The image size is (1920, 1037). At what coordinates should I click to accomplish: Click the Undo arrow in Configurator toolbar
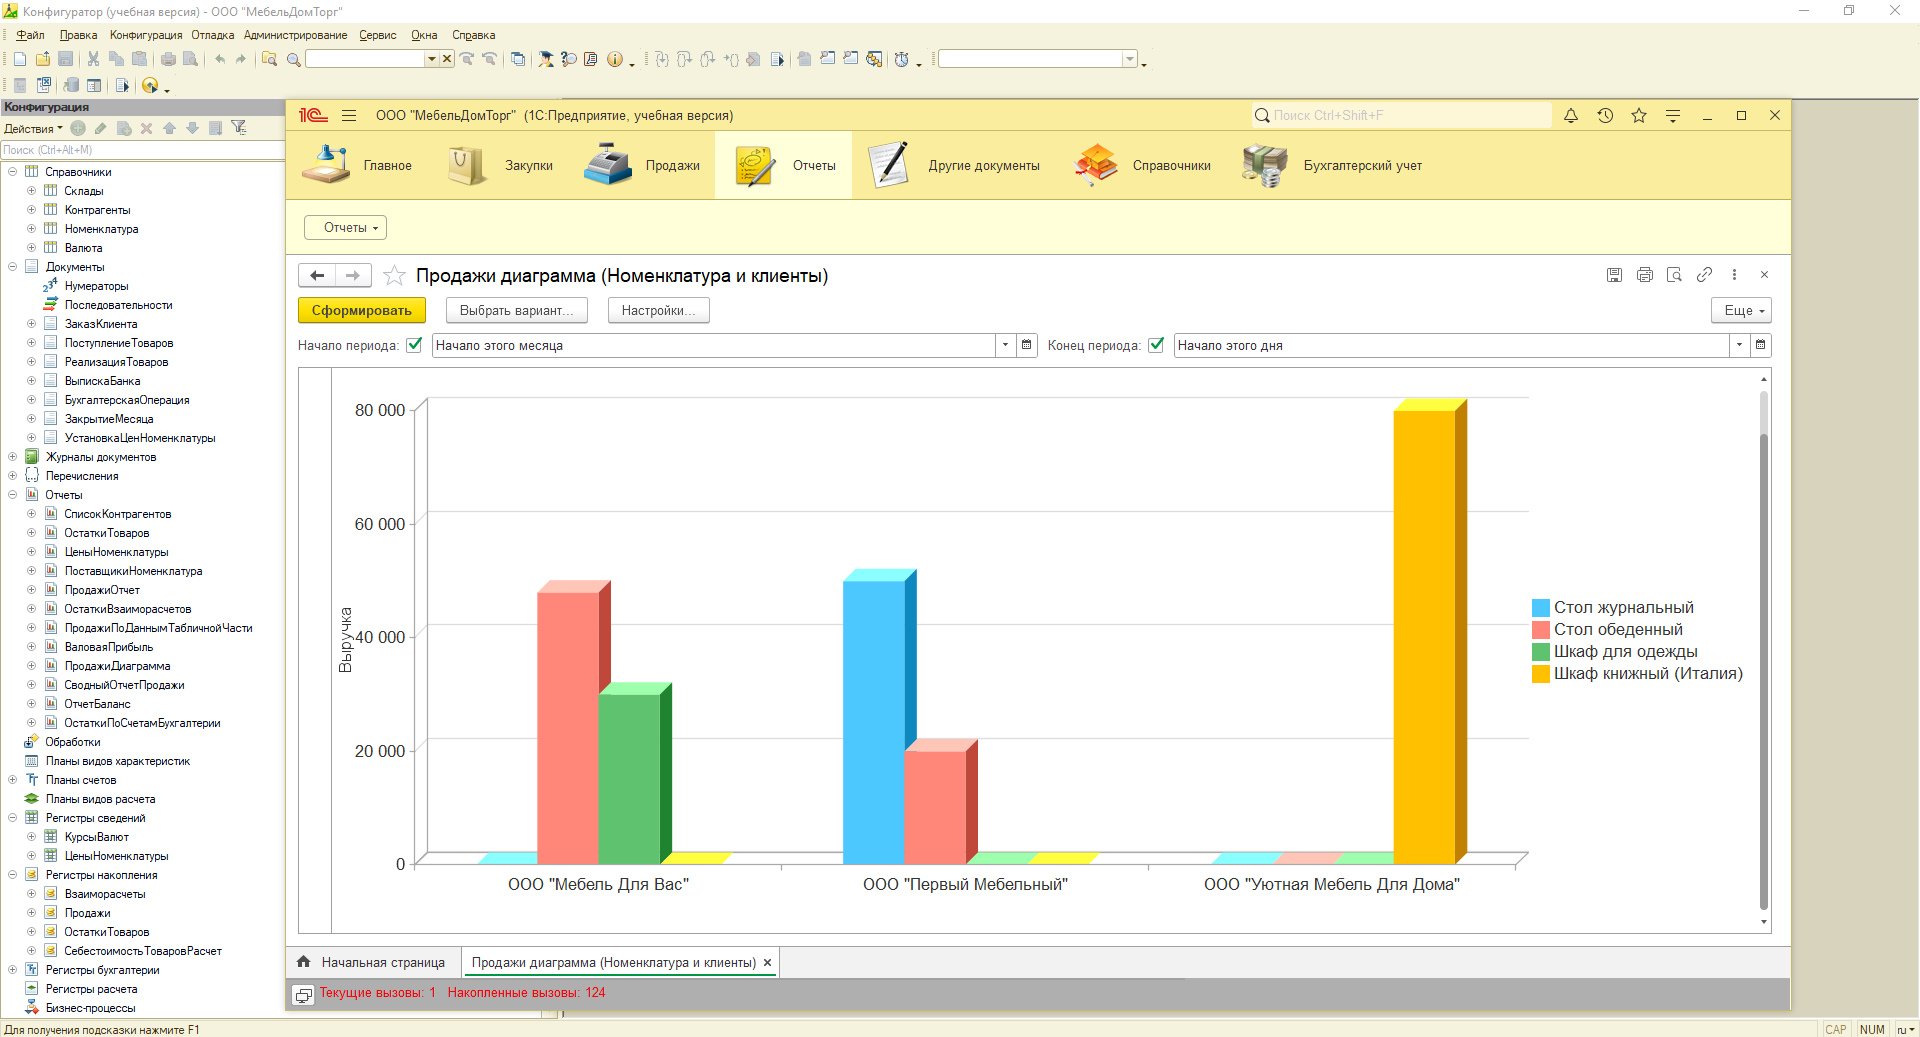pyautogui.click(x=219, y=59)
